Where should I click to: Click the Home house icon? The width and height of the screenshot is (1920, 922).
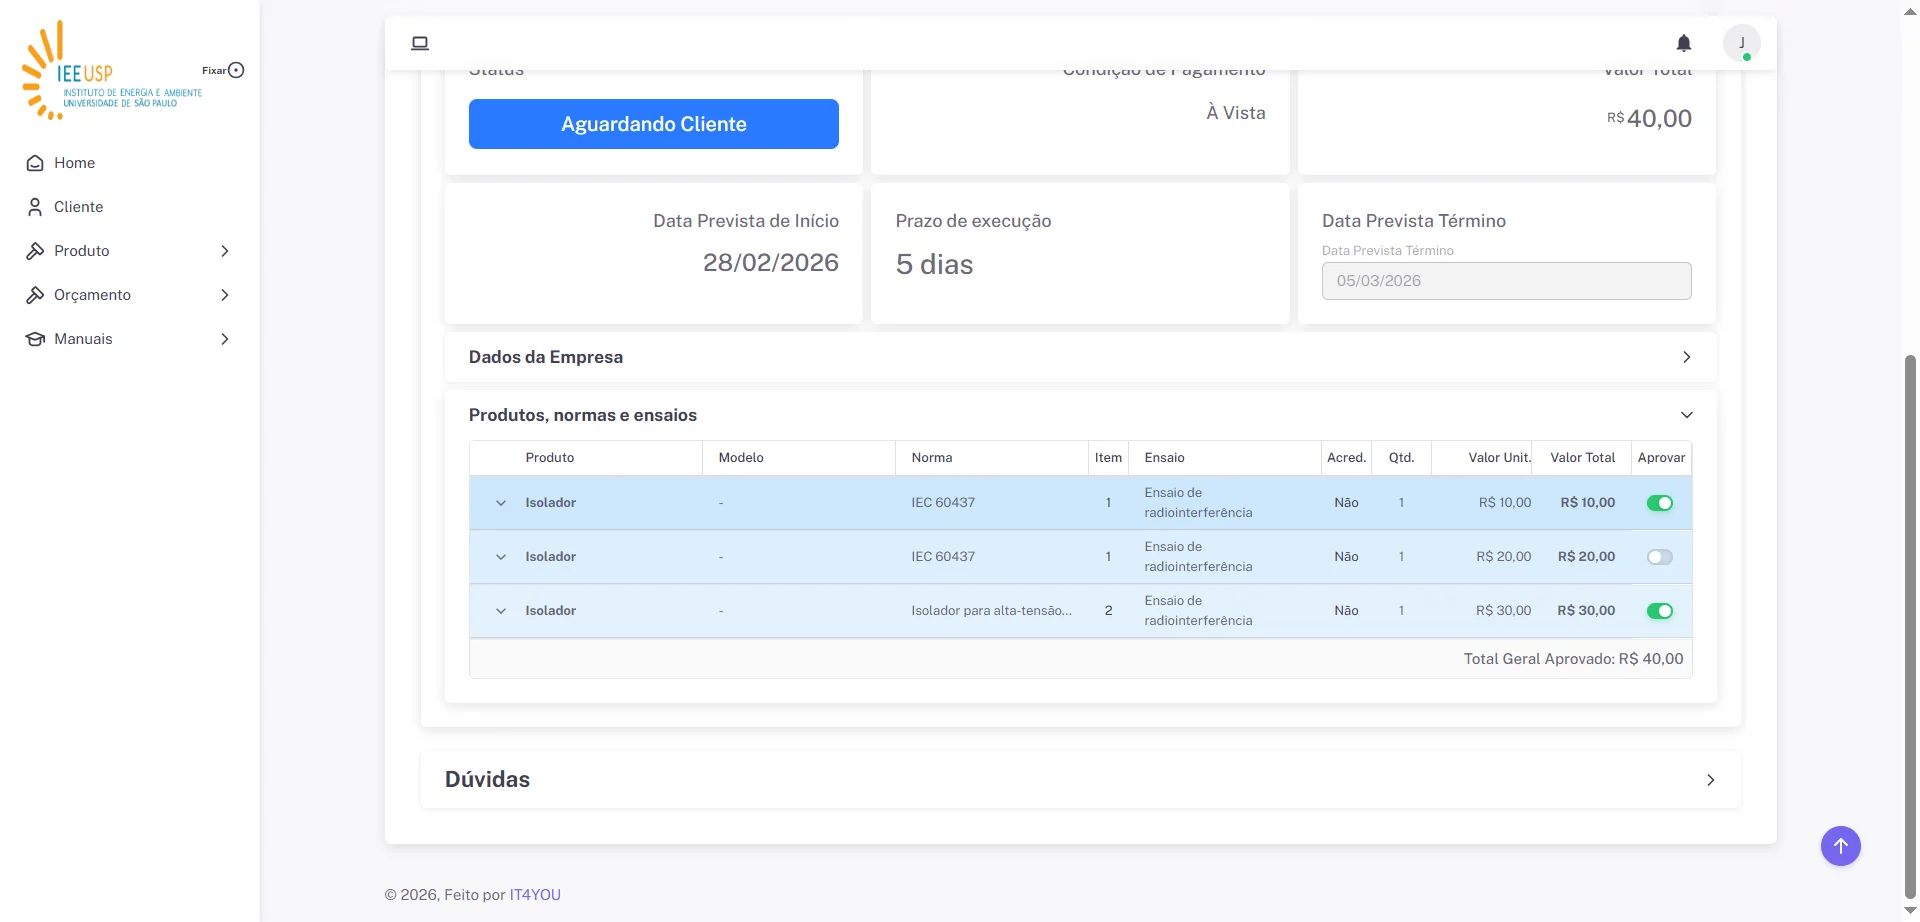tap(35, 163)
